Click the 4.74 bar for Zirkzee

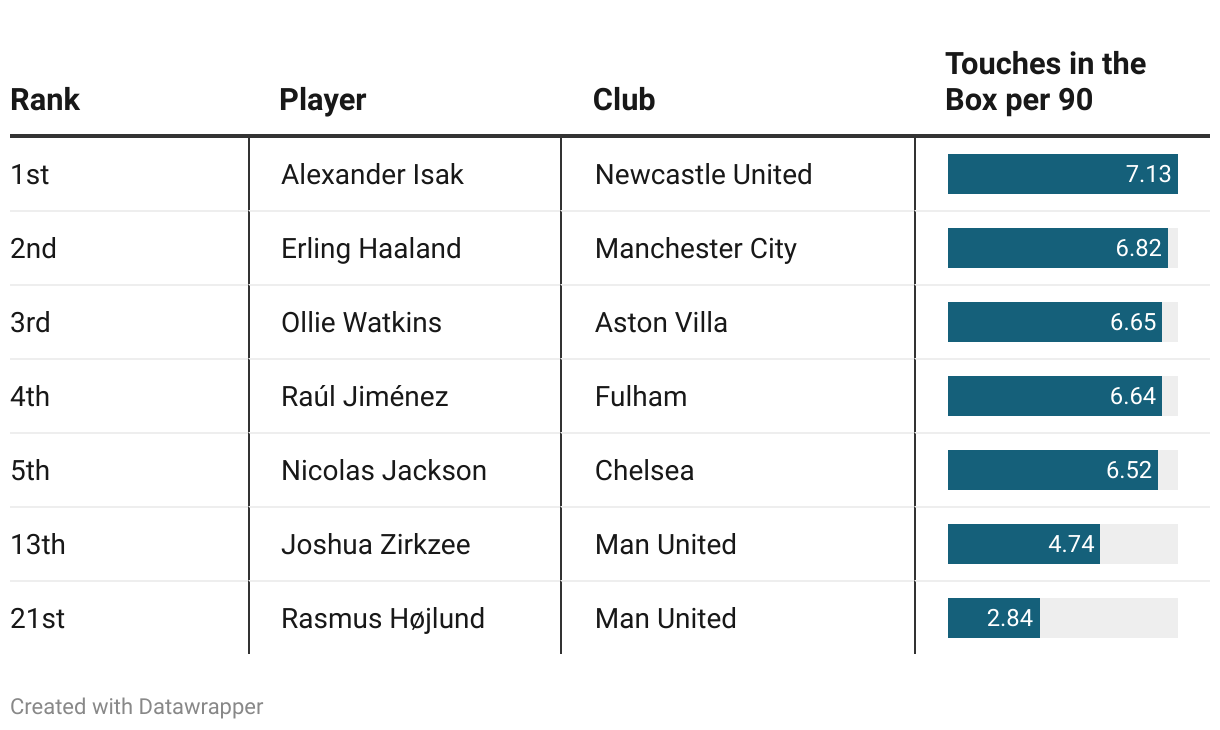pos(1024,544)
